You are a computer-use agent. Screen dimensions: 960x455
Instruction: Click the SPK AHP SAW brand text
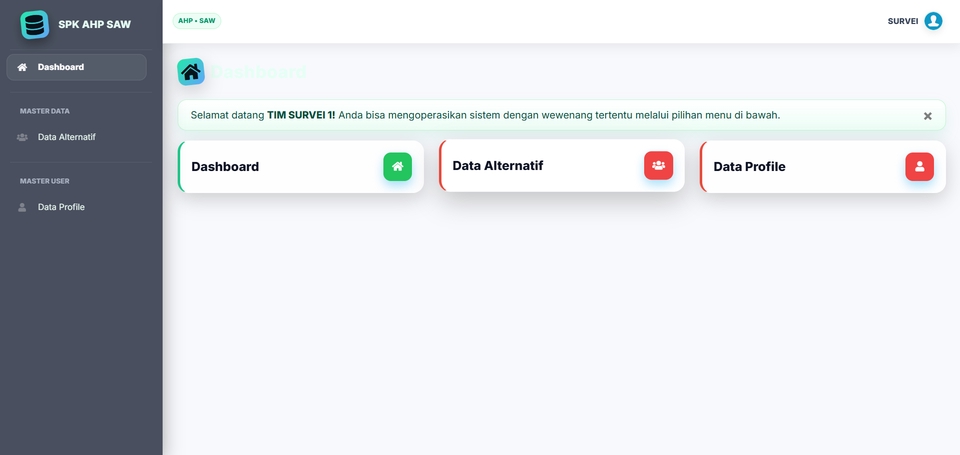coord(94,24)
